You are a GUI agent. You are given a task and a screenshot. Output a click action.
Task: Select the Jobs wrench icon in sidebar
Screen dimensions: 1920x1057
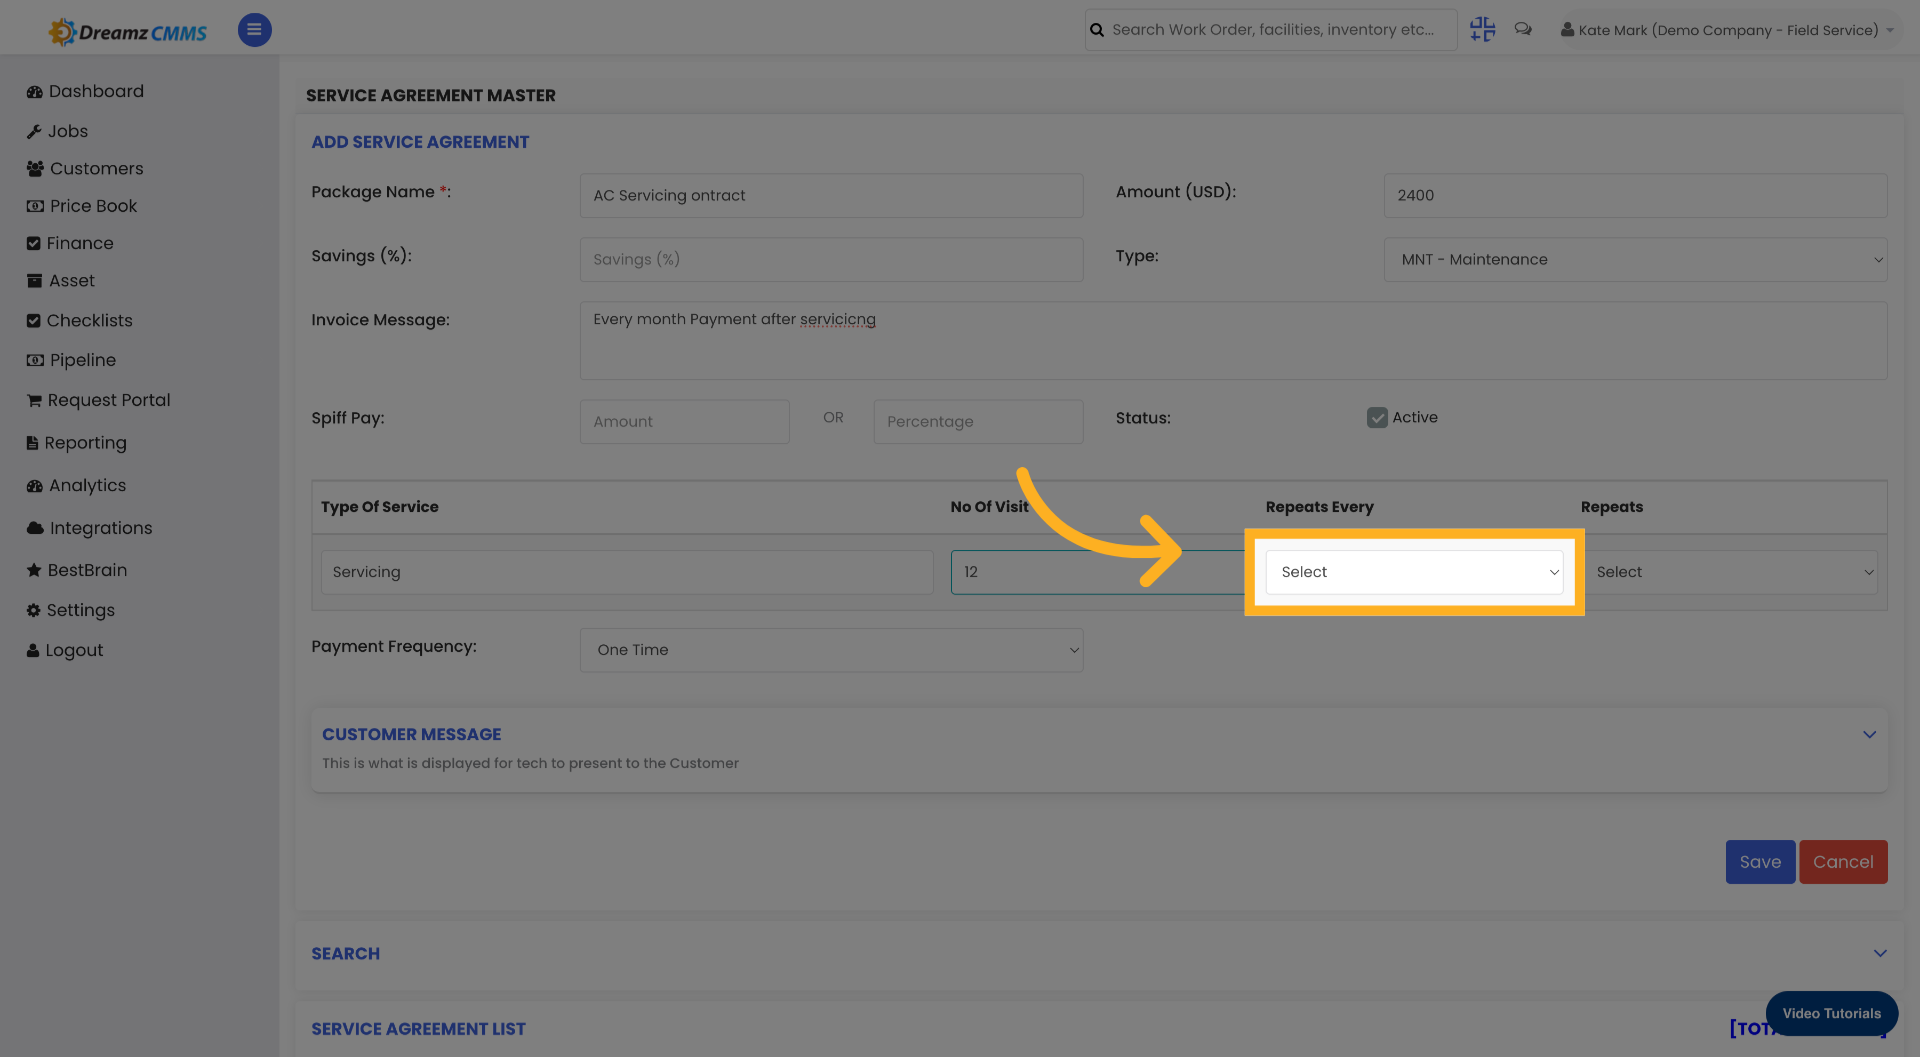pyautogui.click(x=33, y=131)
